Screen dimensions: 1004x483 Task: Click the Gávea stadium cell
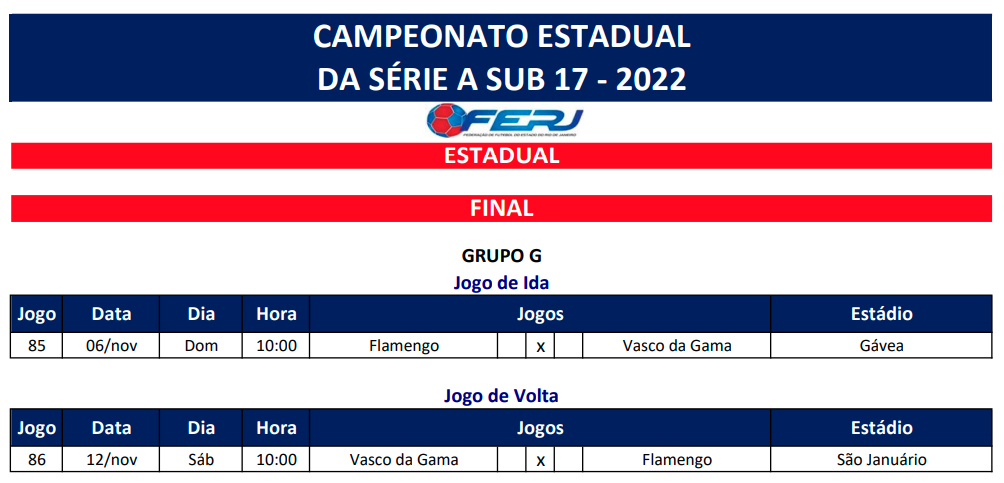881,346
